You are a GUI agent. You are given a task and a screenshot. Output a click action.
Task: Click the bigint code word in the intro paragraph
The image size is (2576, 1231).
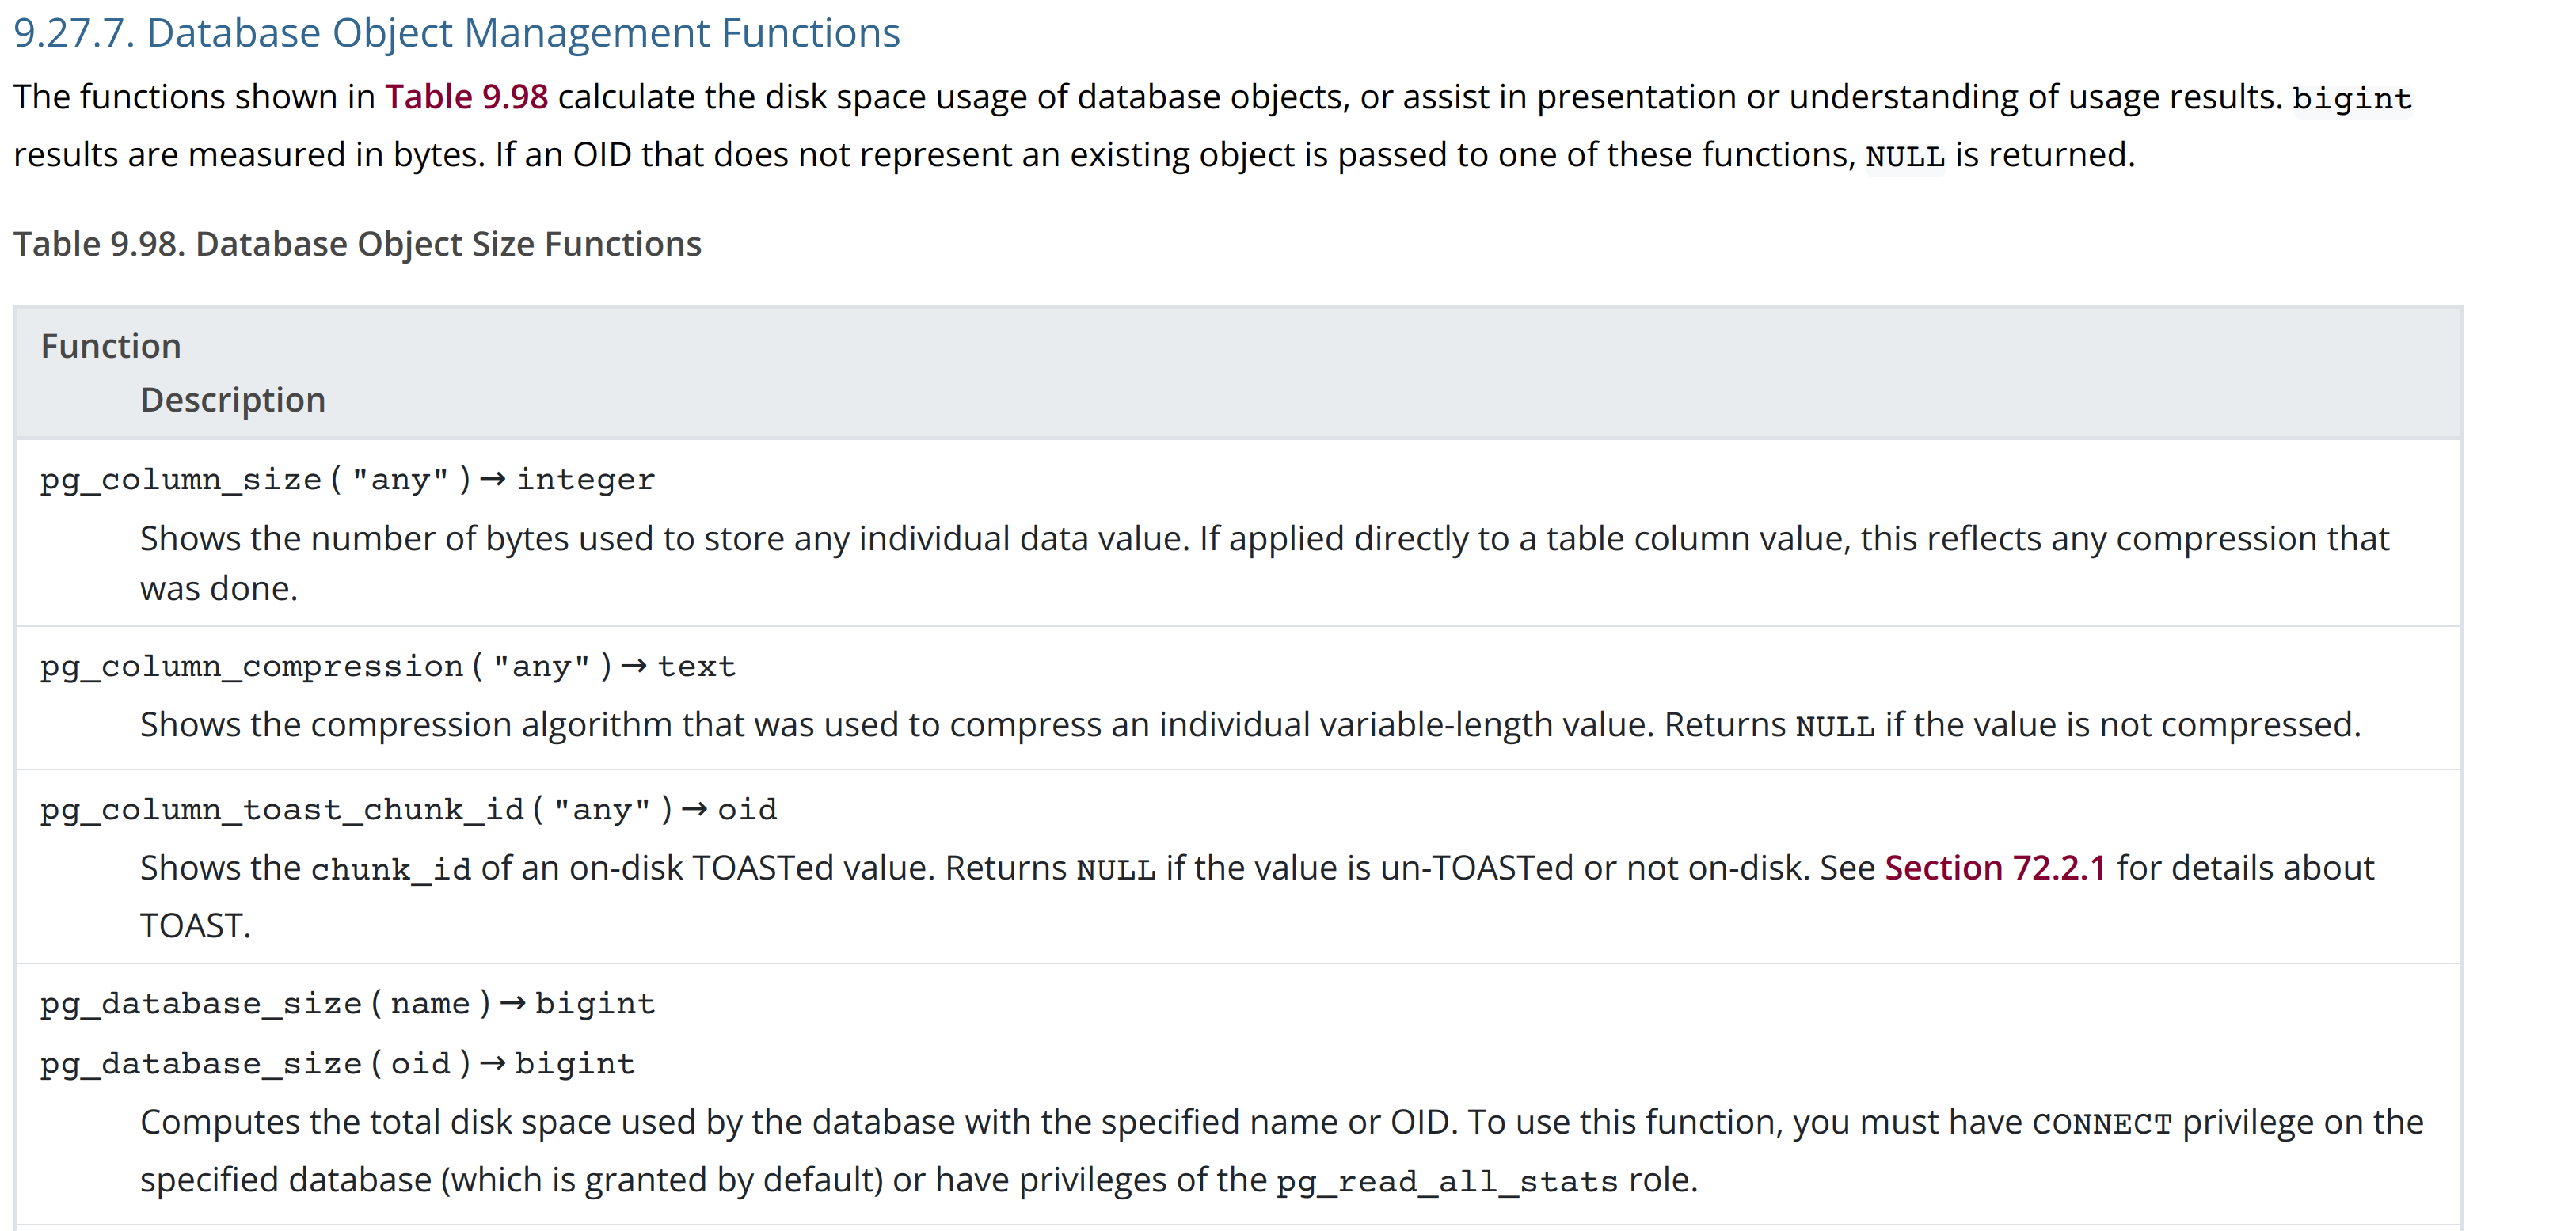tap(2351, 99)
